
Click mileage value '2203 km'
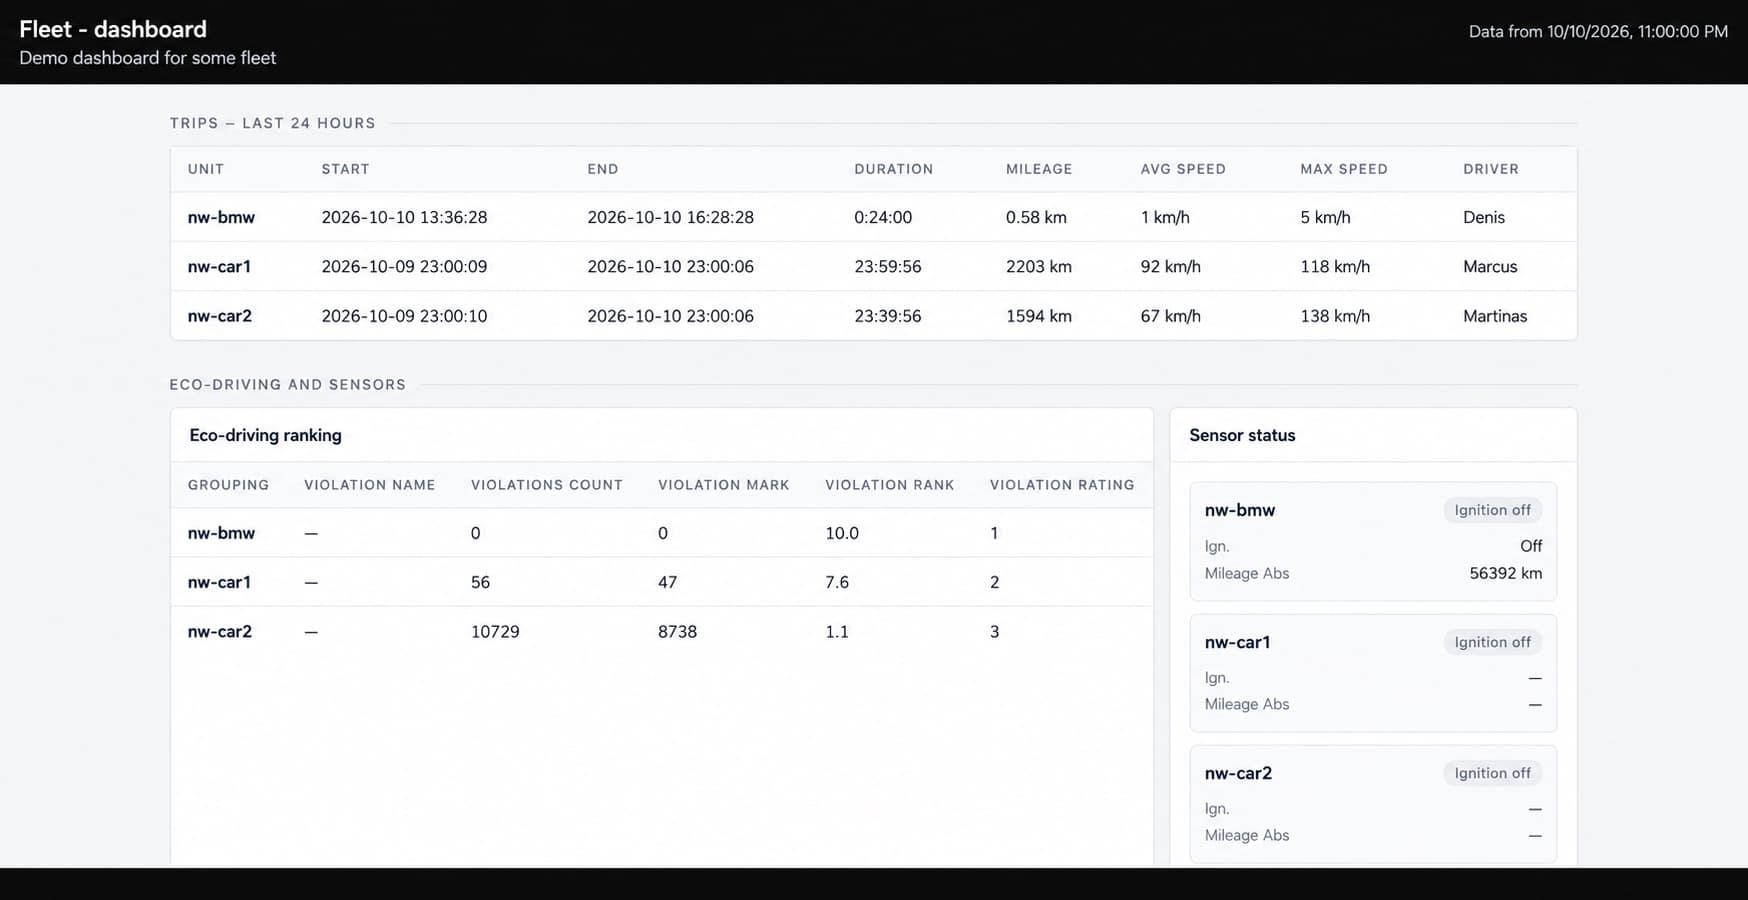(1039, 266)
